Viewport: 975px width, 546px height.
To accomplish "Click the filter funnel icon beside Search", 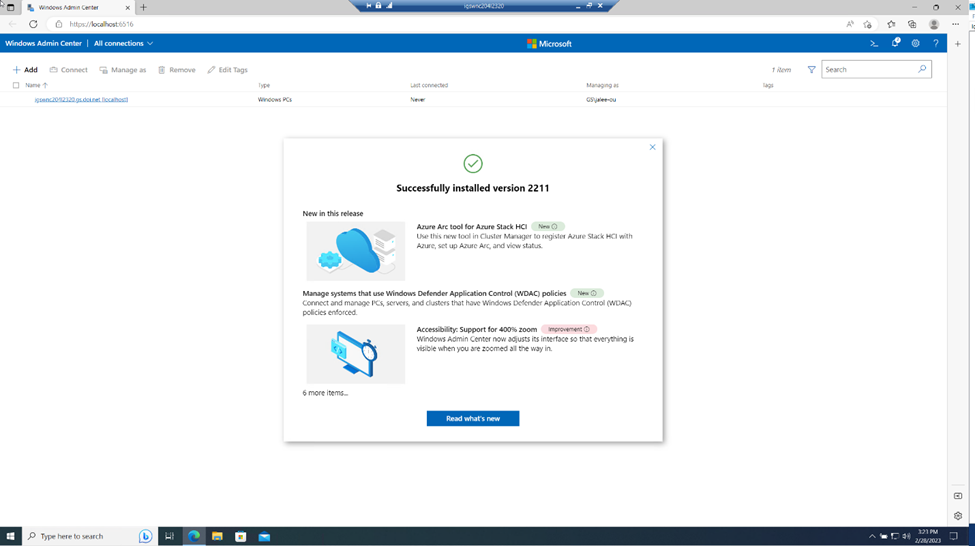I will pos(811,70).
